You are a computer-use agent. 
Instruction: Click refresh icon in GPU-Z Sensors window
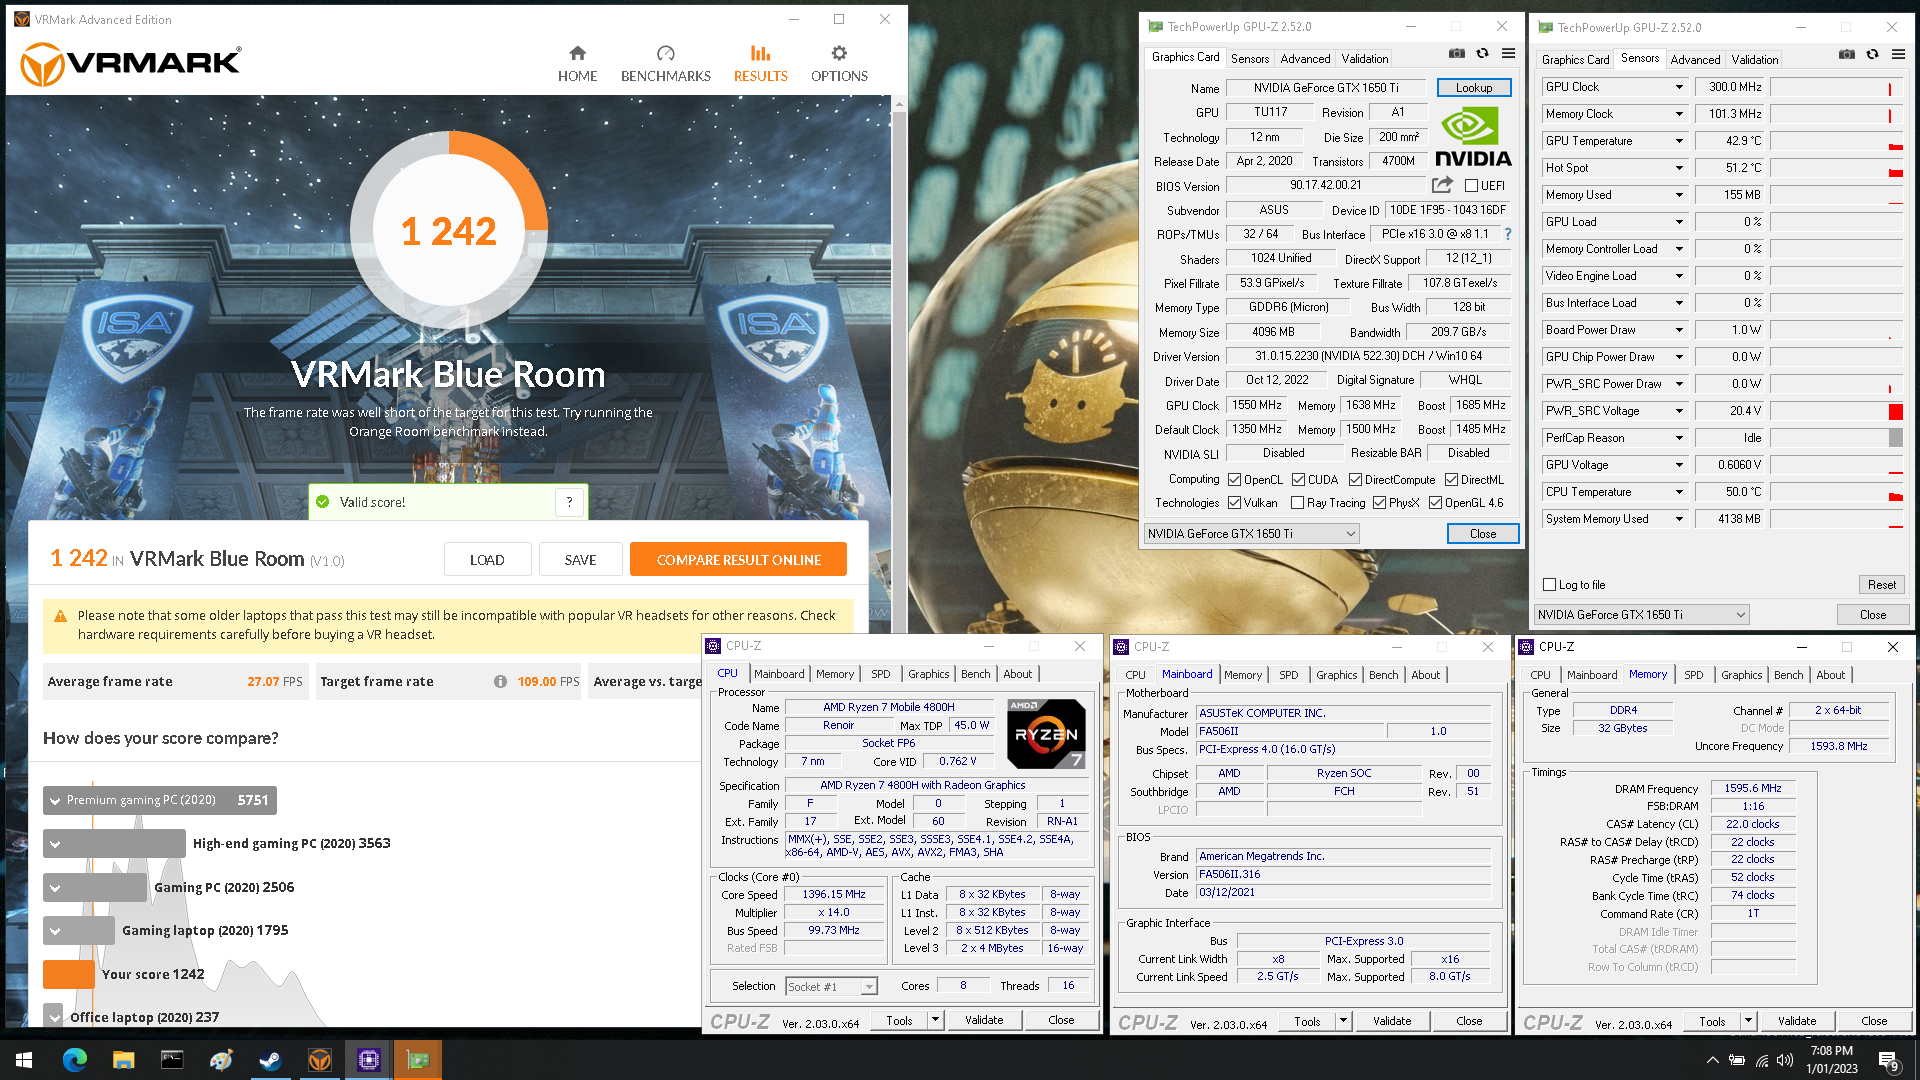[x=1872, y=55]
